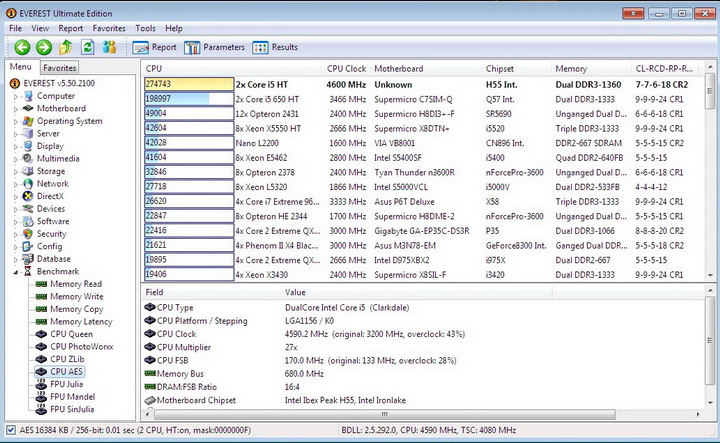Sort by the Chipset column header
720x443 pixels.
pos(516,68)
